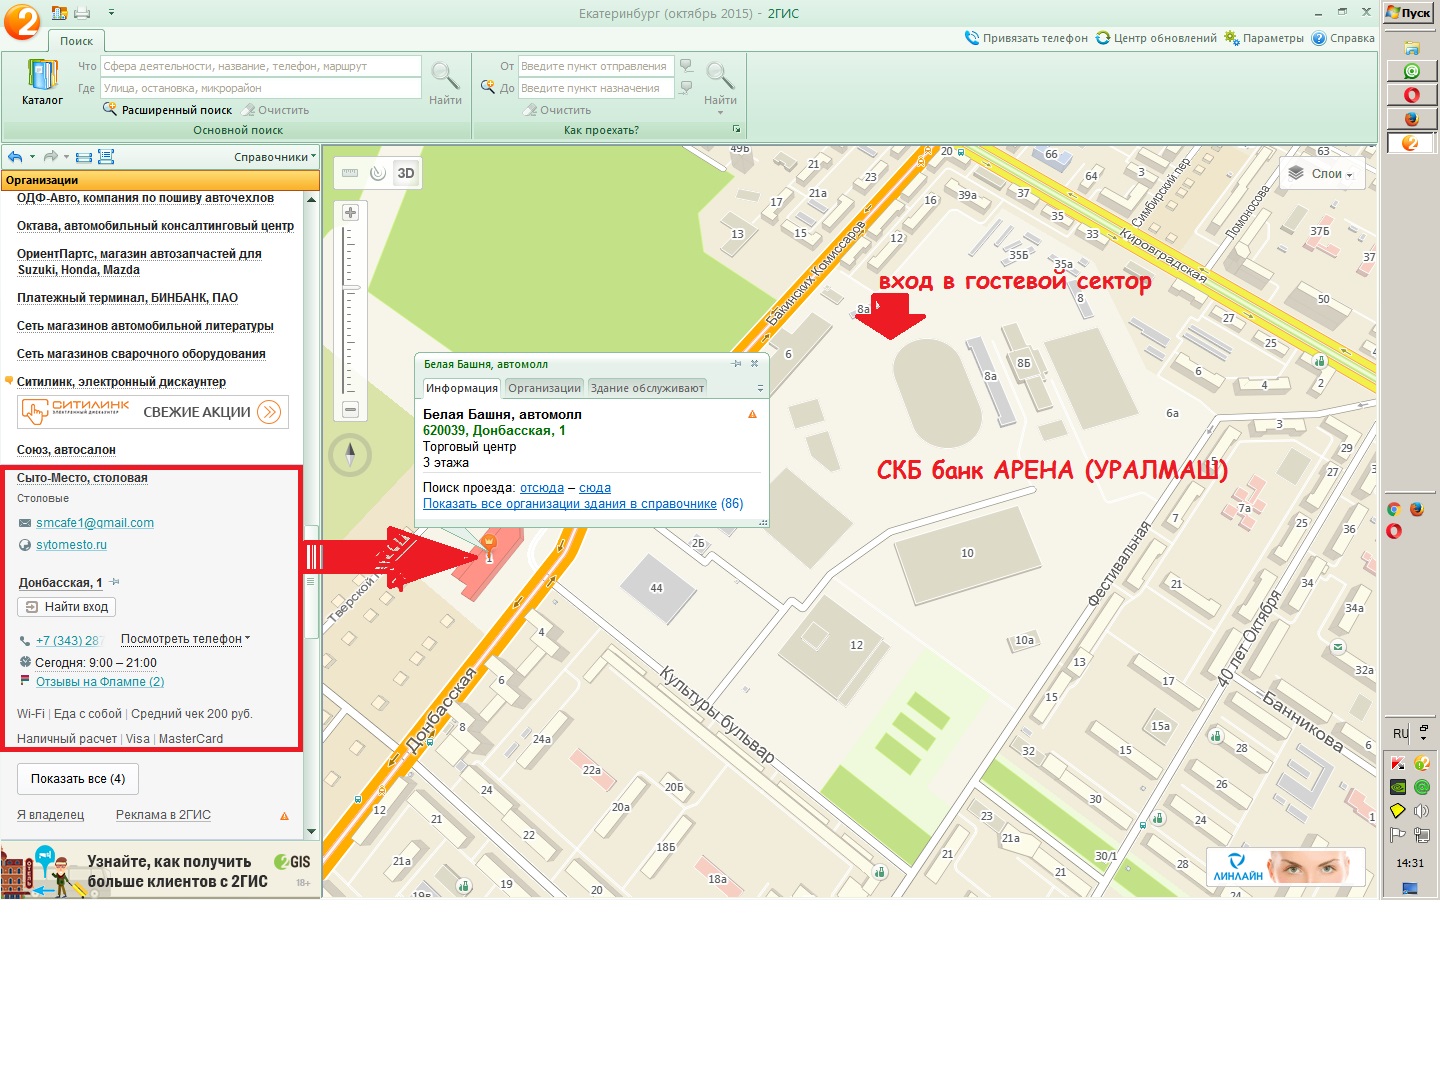Expand the Справочники dropdown
Viewport: 1440px width, 1090px height.
274,157
